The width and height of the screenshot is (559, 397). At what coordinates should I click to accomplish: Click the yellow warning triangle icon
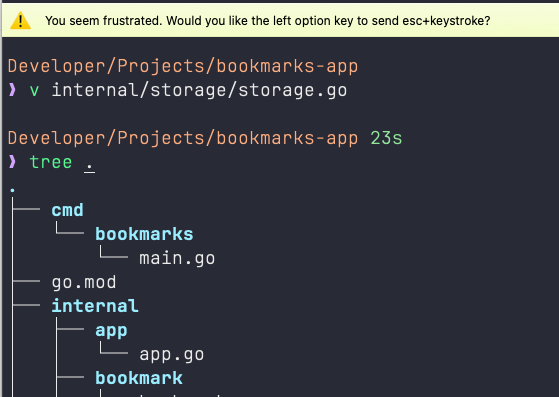pyautogui.click(x=20, y=21)
